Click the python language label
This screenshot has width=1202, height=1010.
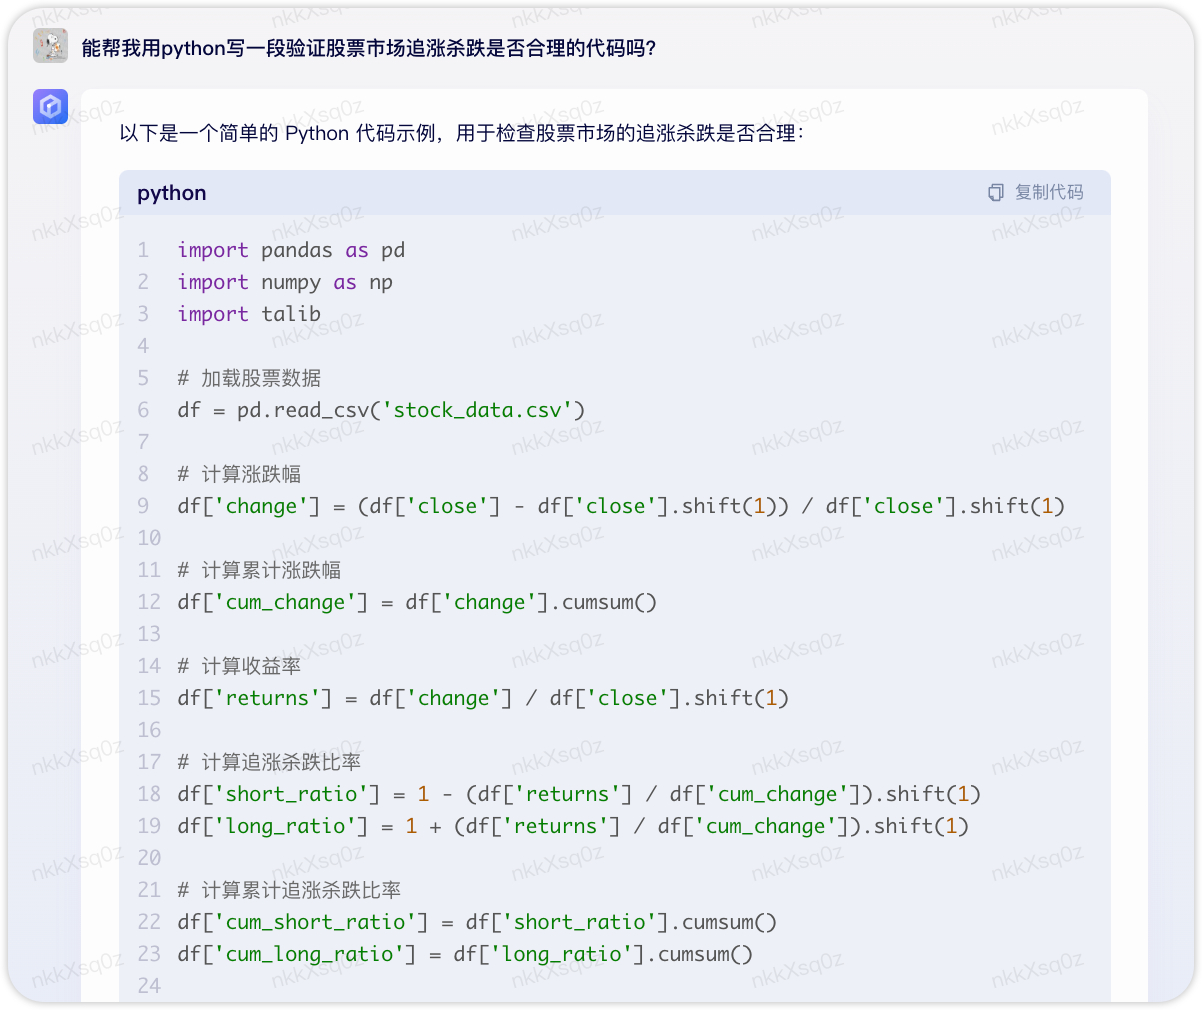click(172, 193)
